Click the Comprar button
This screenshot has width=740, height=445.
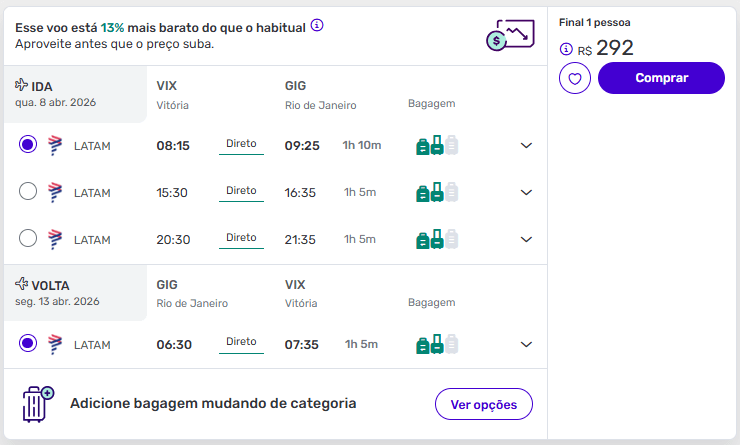[661, 77]
